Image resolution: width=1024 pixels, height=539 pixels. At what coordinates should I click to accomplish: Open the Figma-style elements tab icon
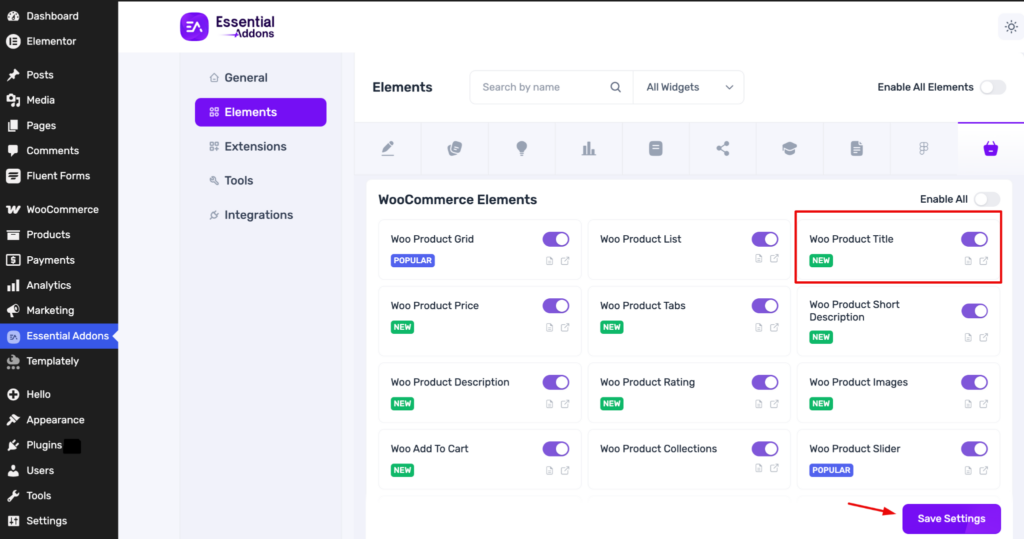(x=923, y=148)
